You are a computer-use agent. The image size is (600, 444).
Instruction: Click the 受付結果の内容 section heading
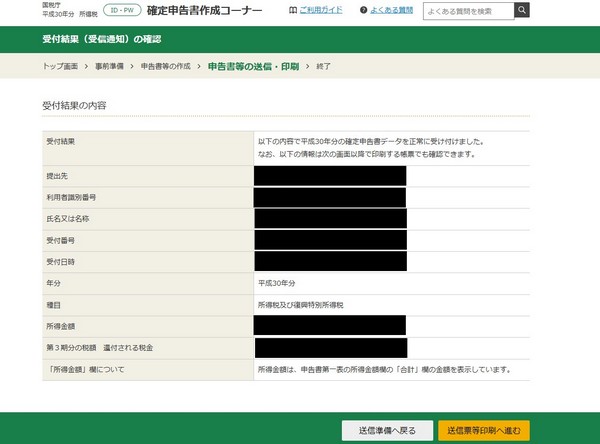[x=74, y=105]
